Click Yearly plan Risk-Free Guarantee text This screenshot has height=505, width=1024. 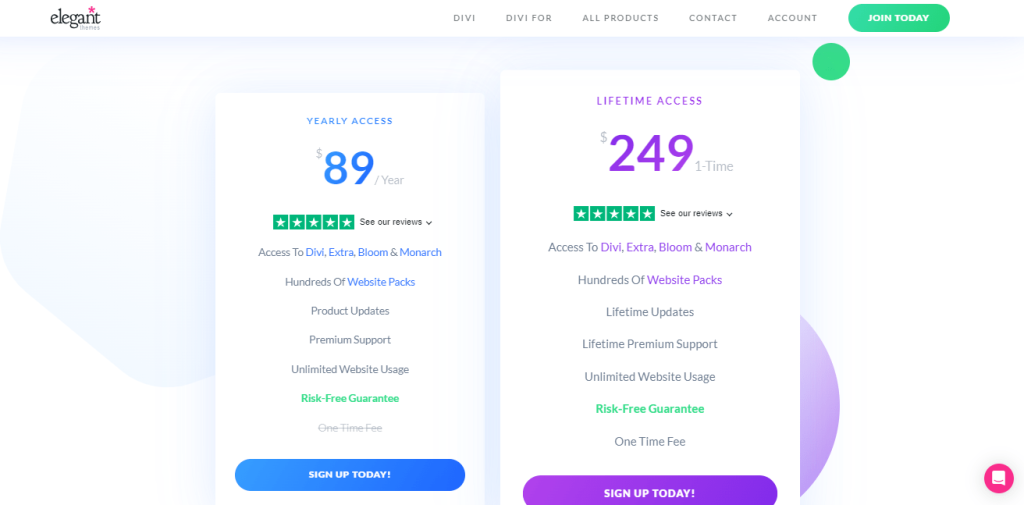pyautogui.click(x=350, y=399)
